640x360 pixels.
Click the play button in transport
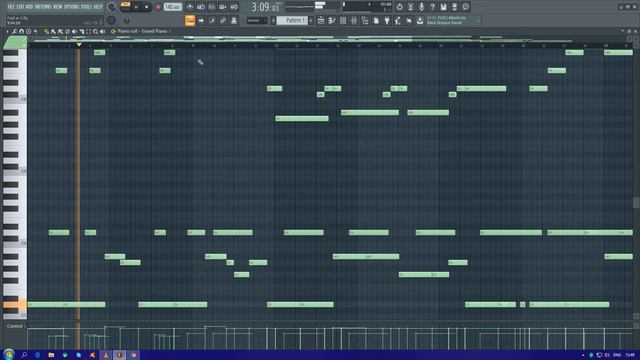[x=136, y=7]
